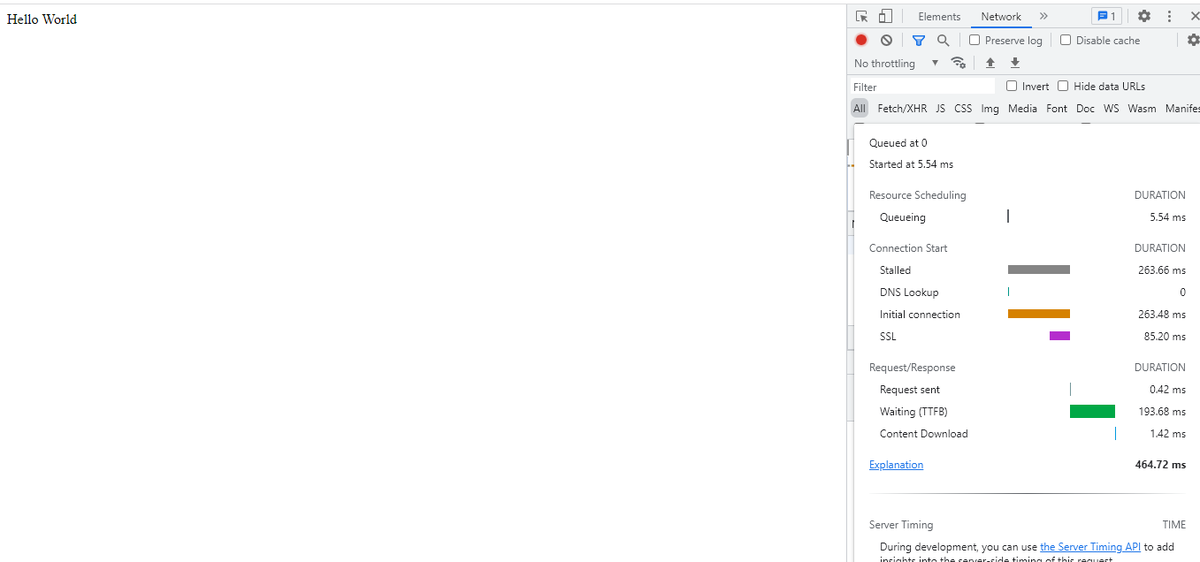This screenshot has height=562, width=1200.
Task: Focus the Filter text field
Action: (x=922, y=87)
